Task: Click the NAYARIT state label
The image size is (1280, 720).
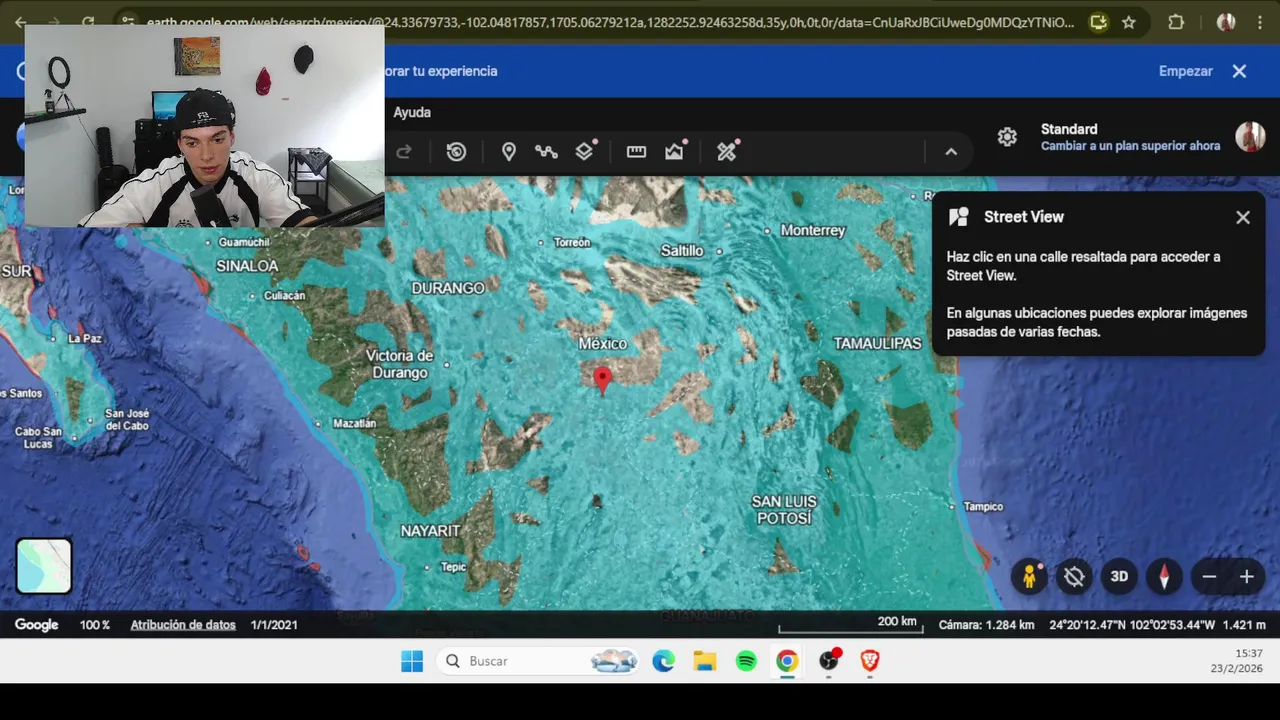Action: coord(430,531)
